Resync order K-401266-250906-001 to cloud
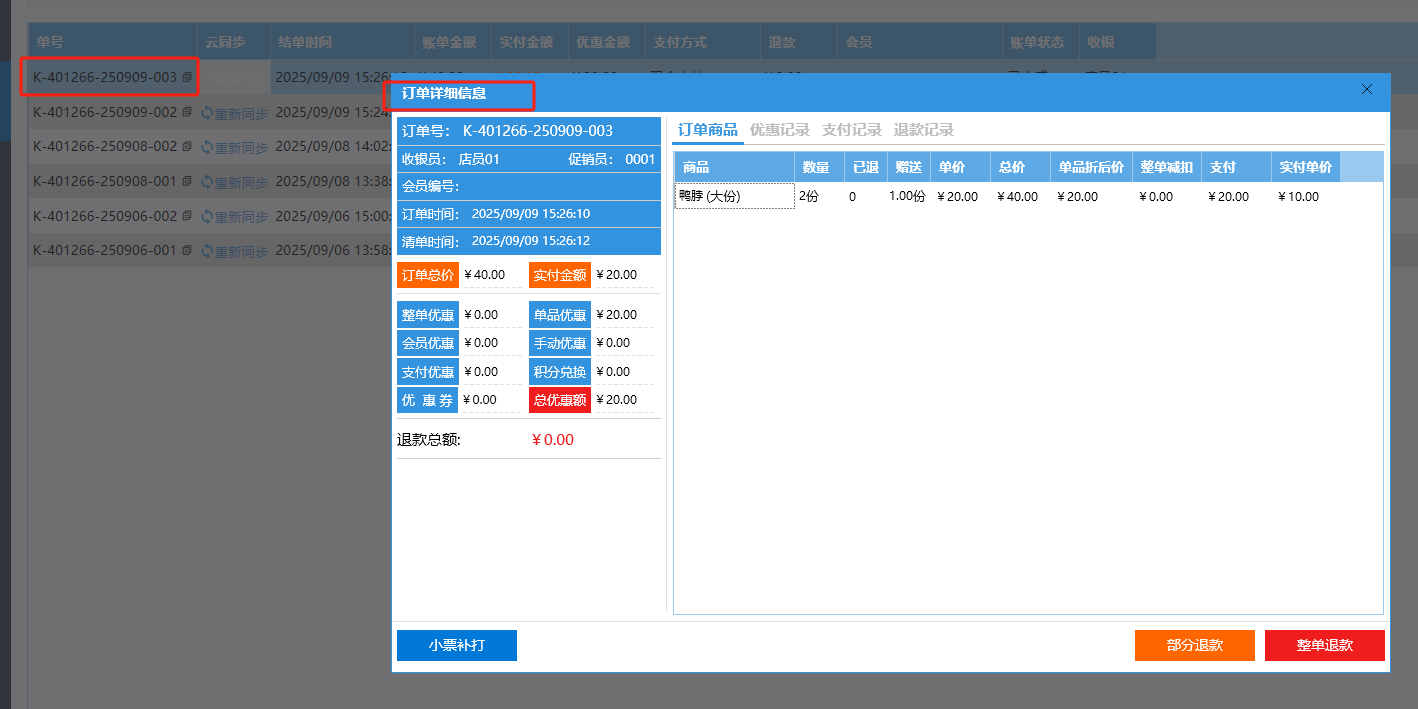 coord(235,251)
